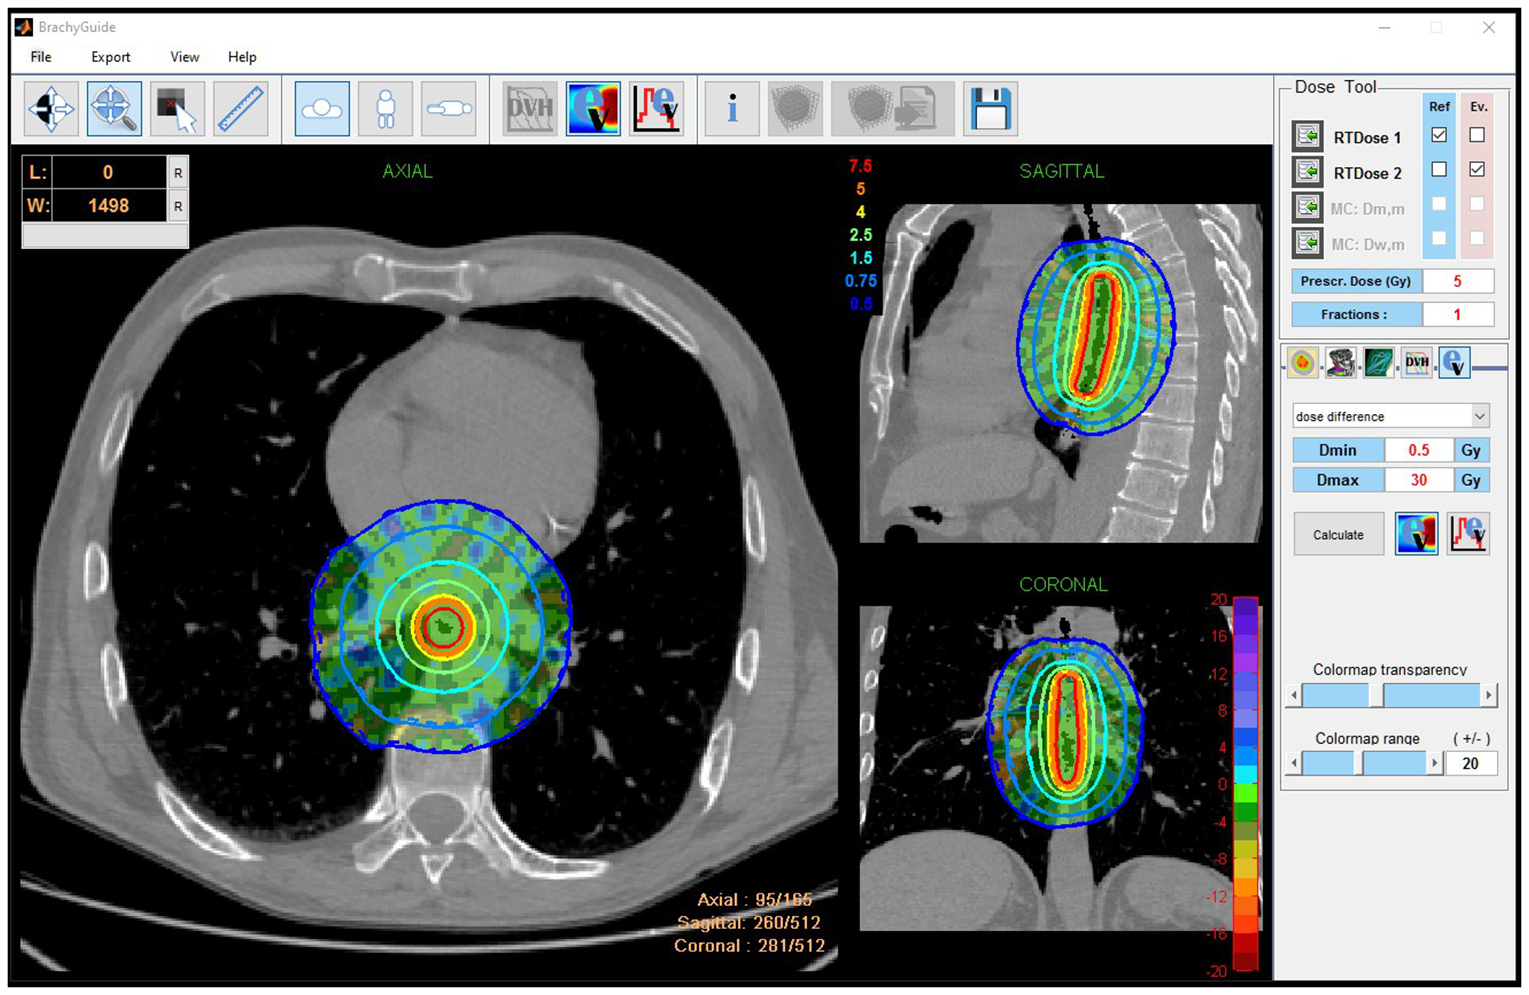
Task: Click the mesh export to document icon
Action: 892,108
